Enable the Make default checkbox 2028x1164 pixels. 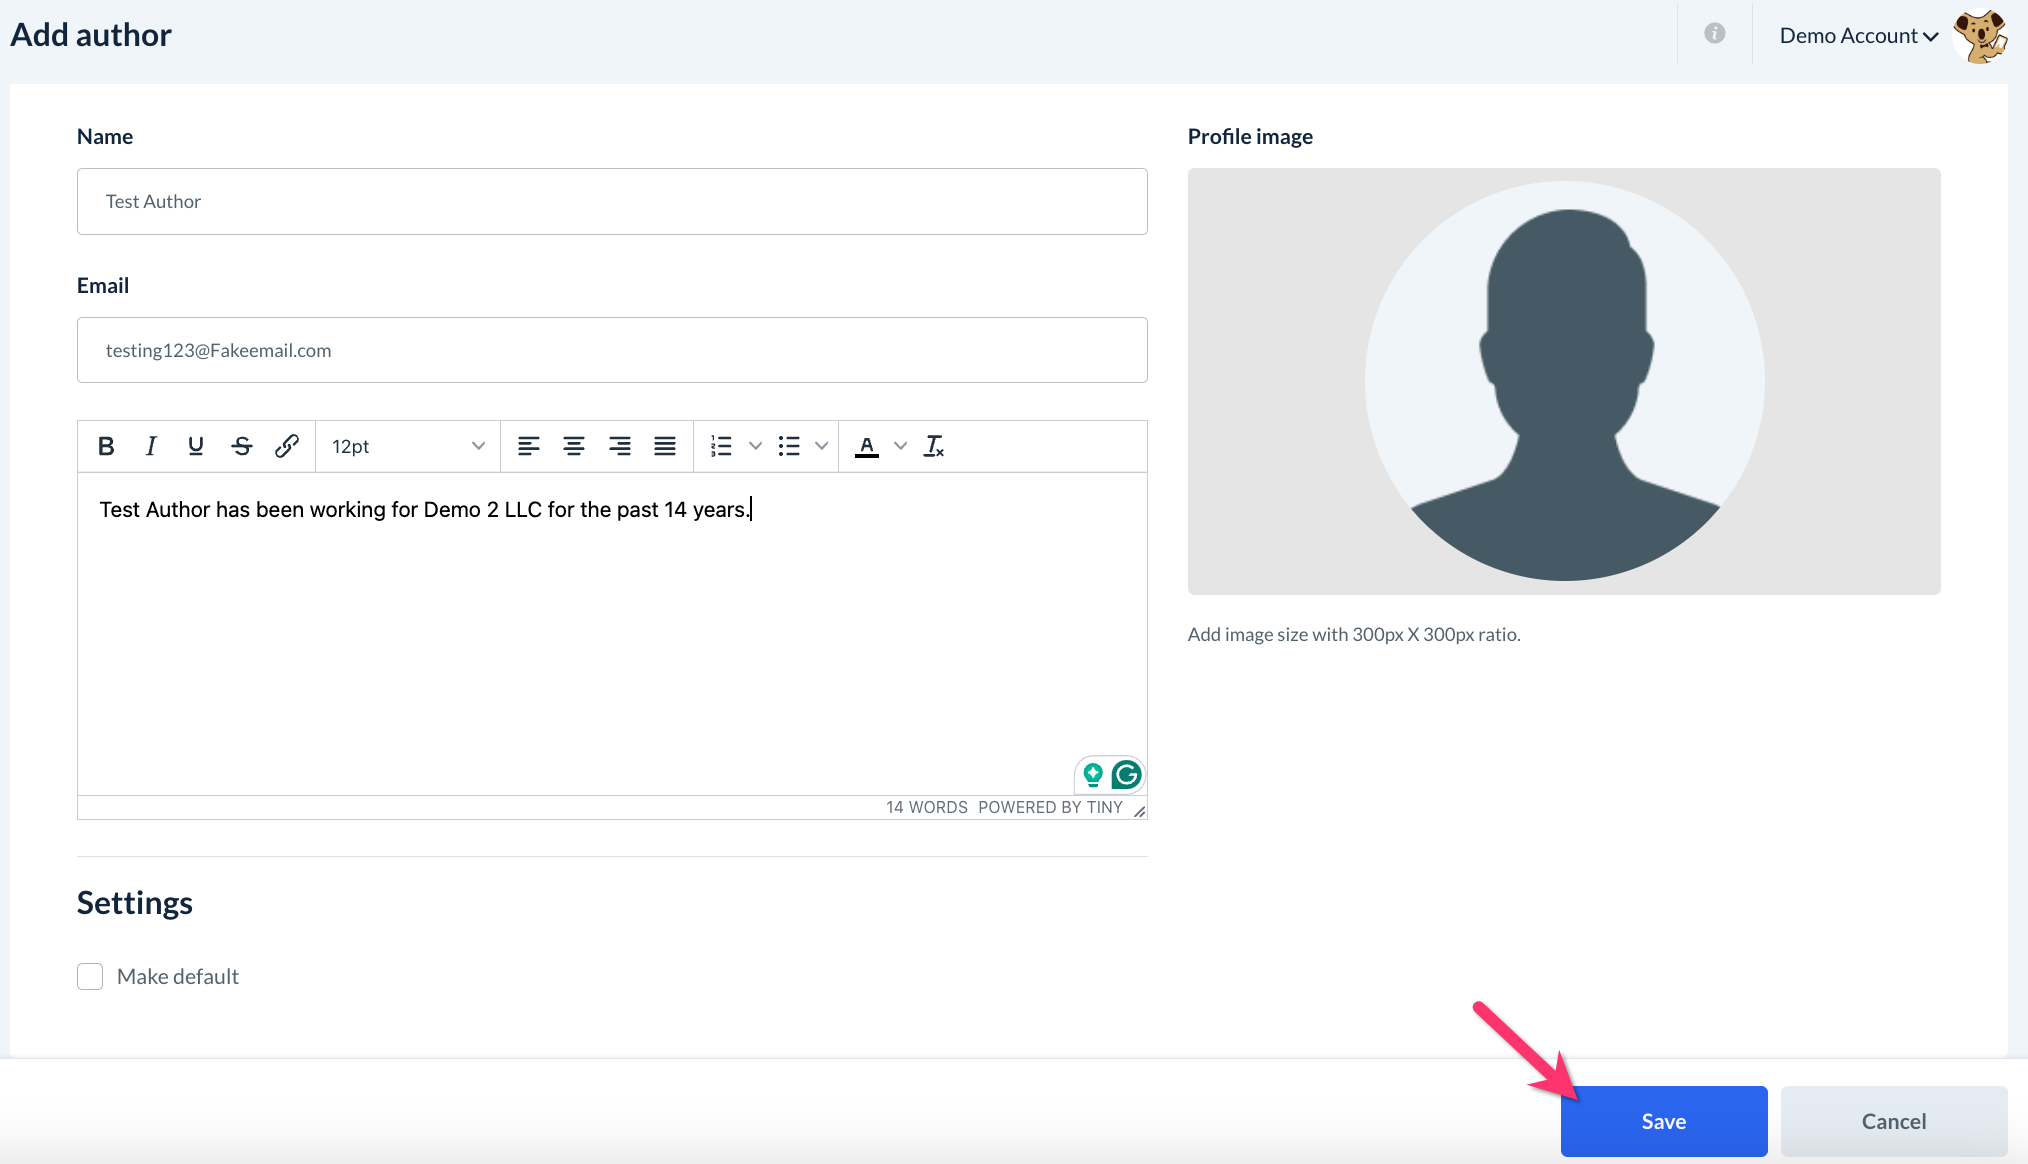coord(90,977)
